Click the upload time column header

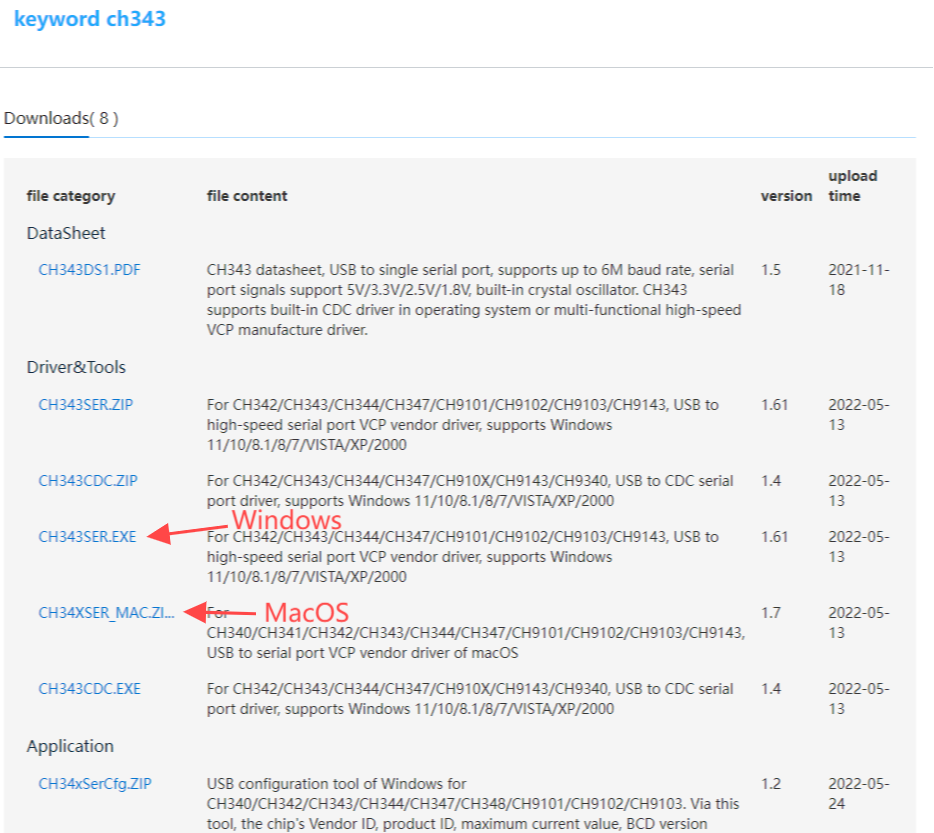(852, 186)
